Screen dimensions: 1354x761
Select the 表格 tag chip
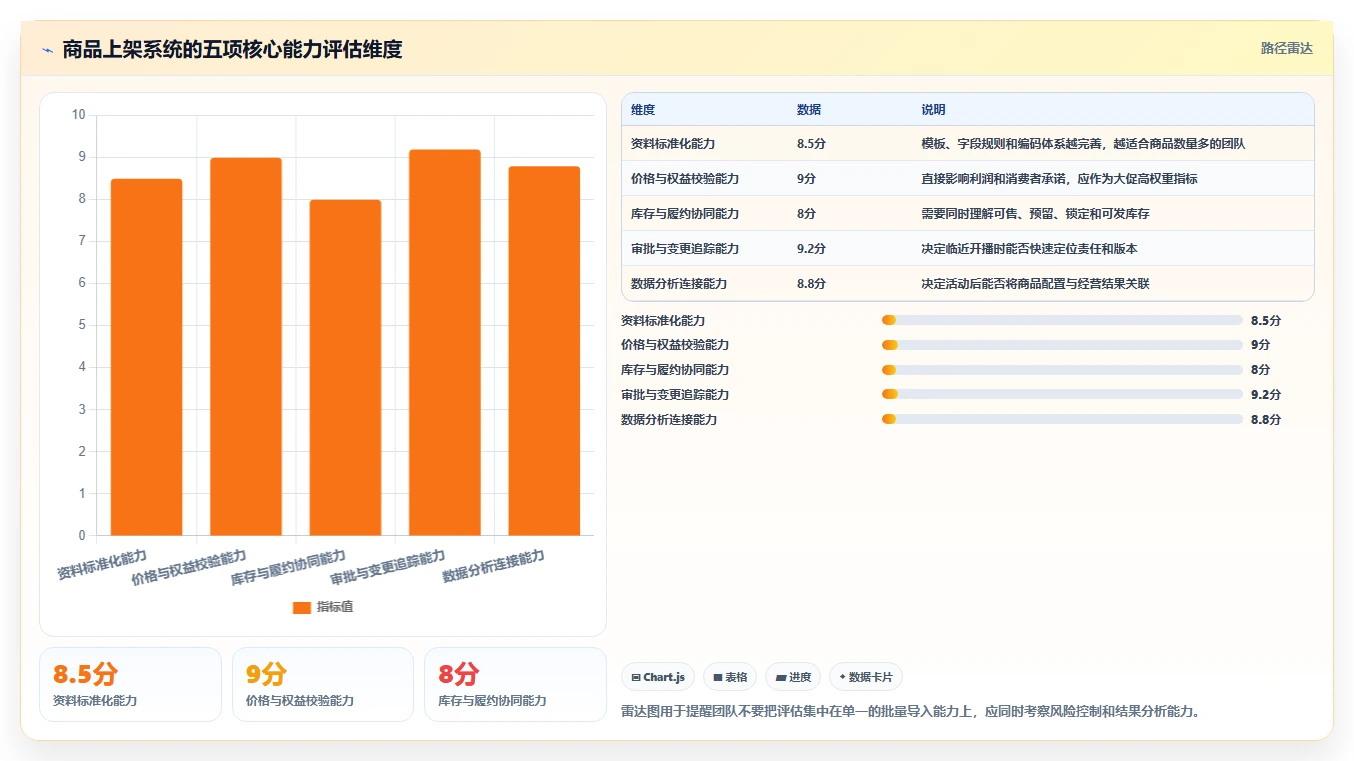click(729, 677)
